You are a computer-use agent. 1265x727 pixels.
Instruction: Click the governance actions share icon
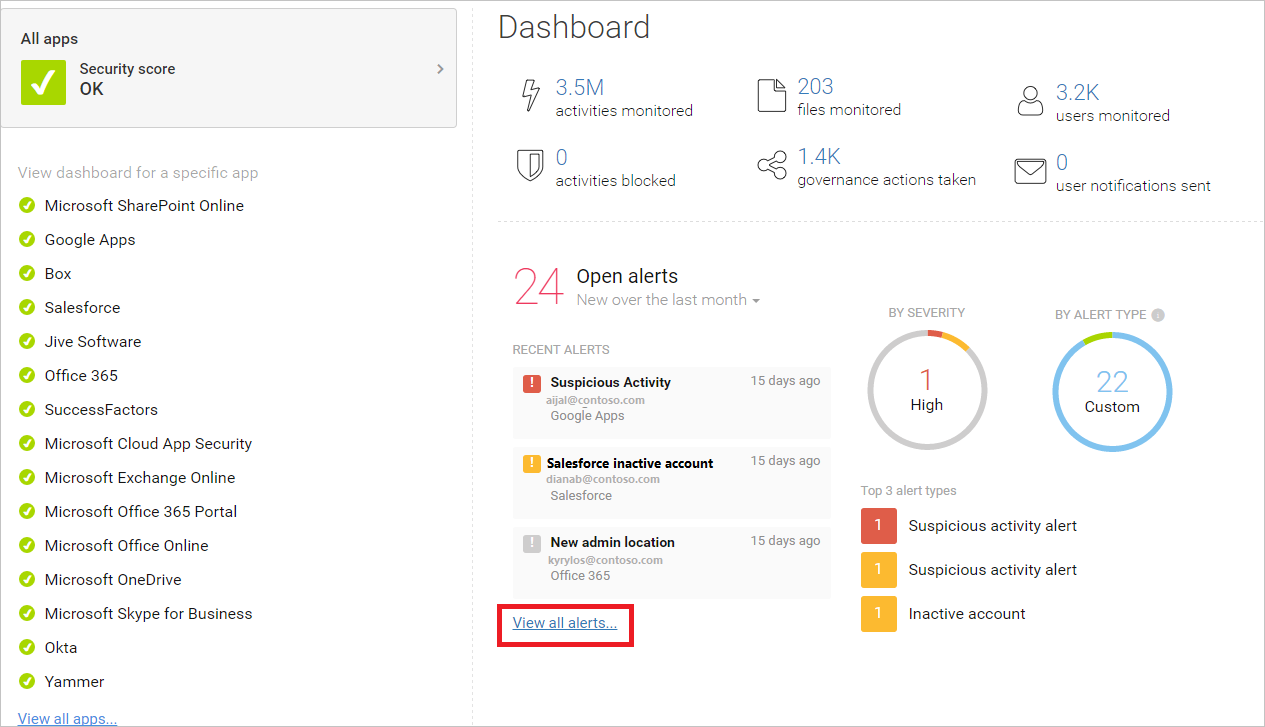(772, 166)
